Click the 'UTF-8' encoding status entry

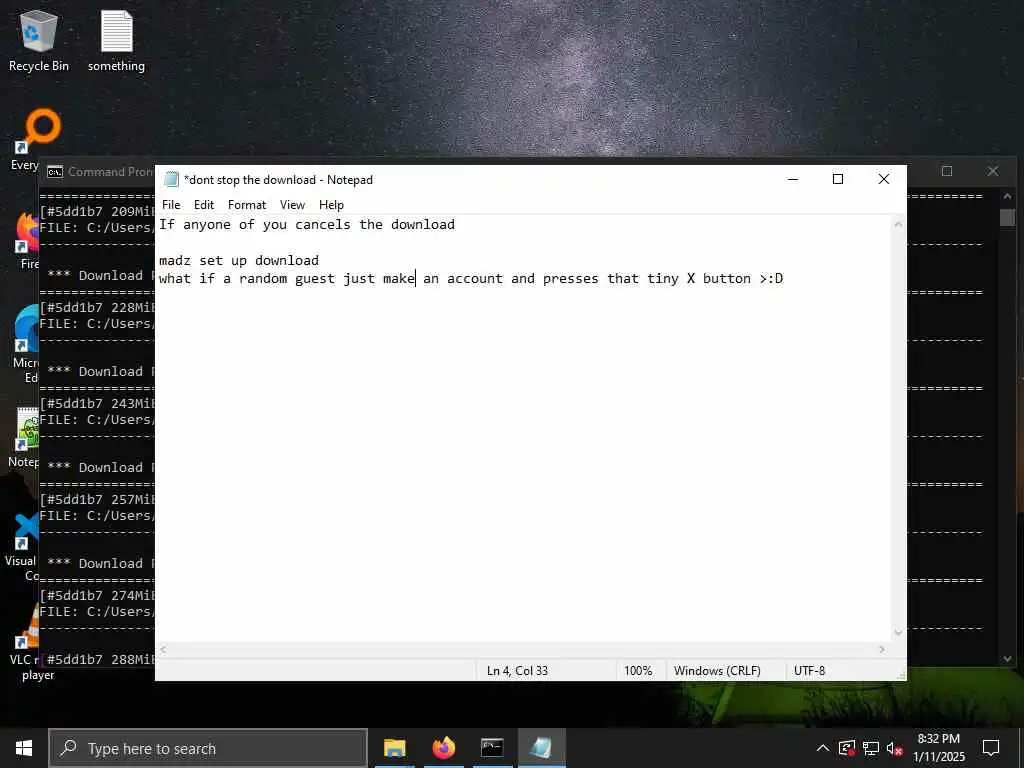tap(810, 671)
